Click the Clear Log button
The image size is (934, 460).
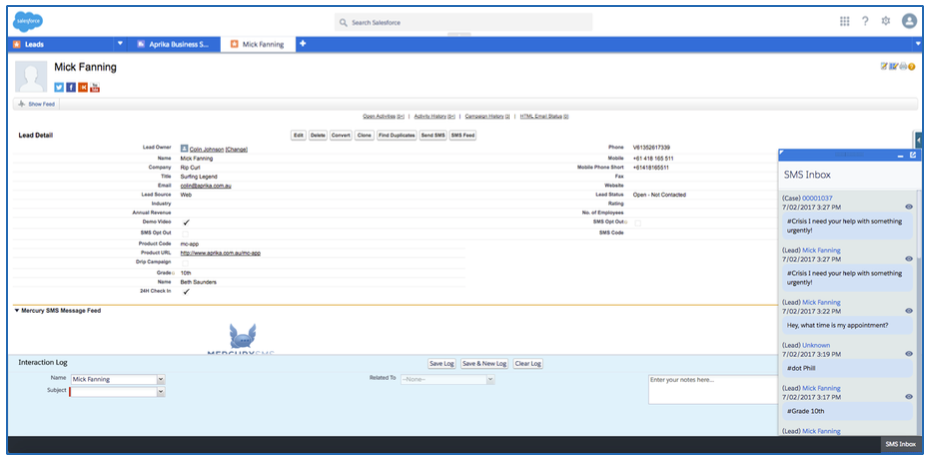528,363
